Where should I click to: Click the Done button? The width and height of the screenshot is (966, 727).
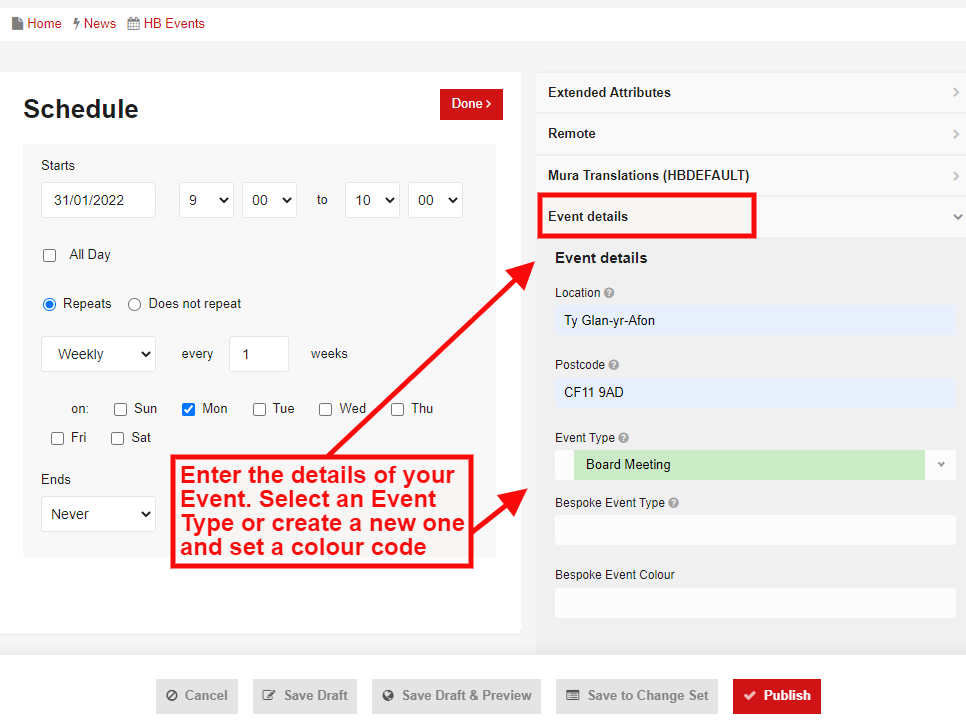pyautogui.click(x=471, y=104)
